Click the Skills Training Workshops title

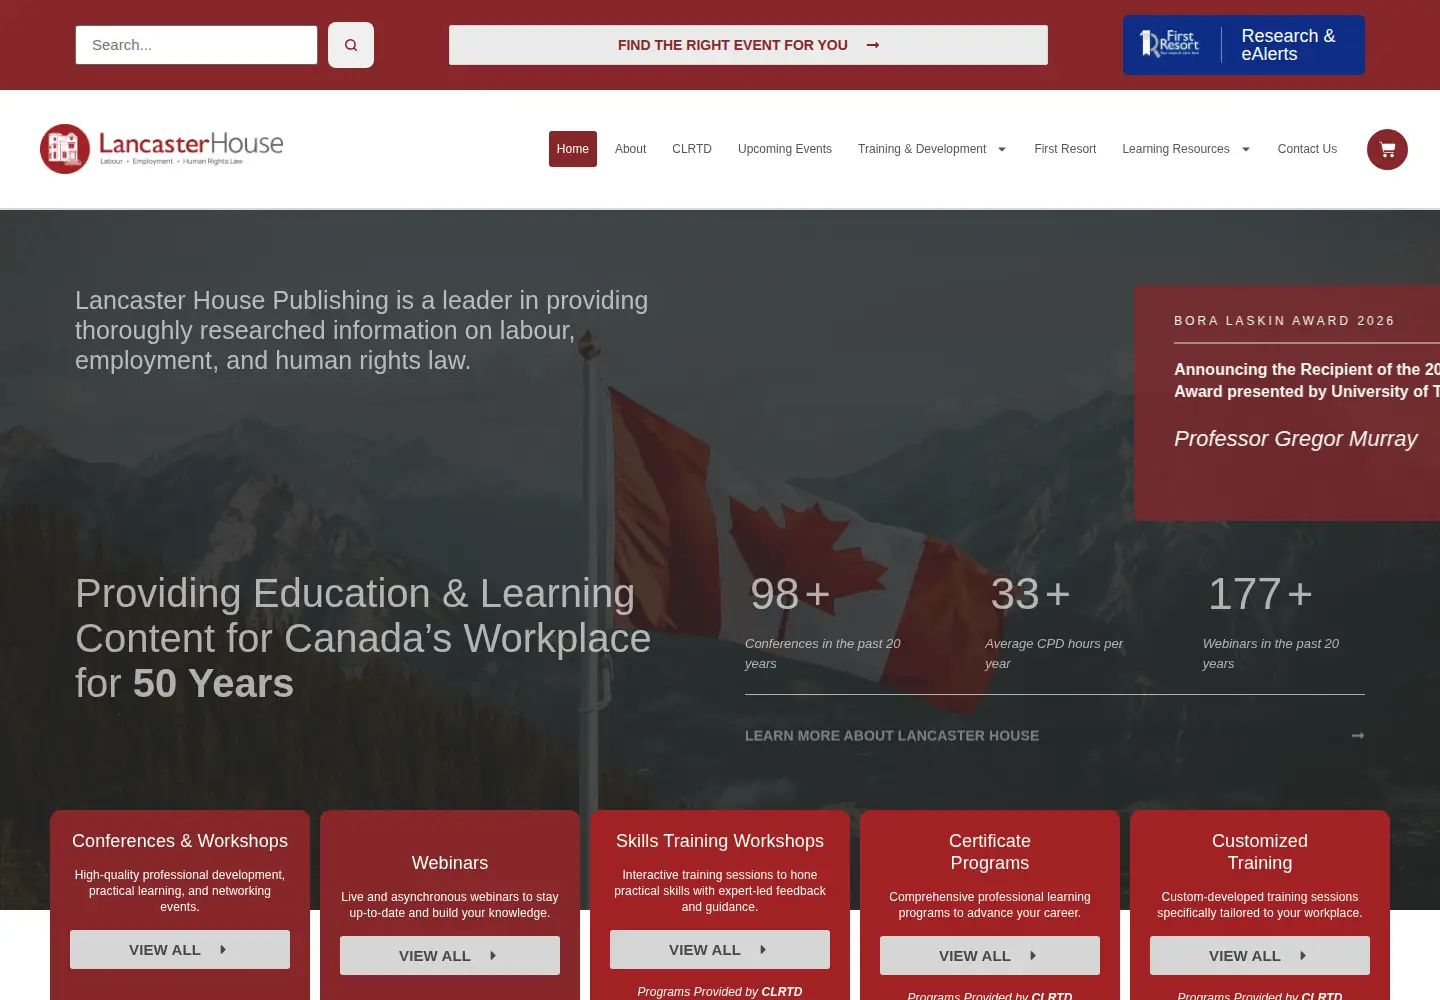coord(720,841)
